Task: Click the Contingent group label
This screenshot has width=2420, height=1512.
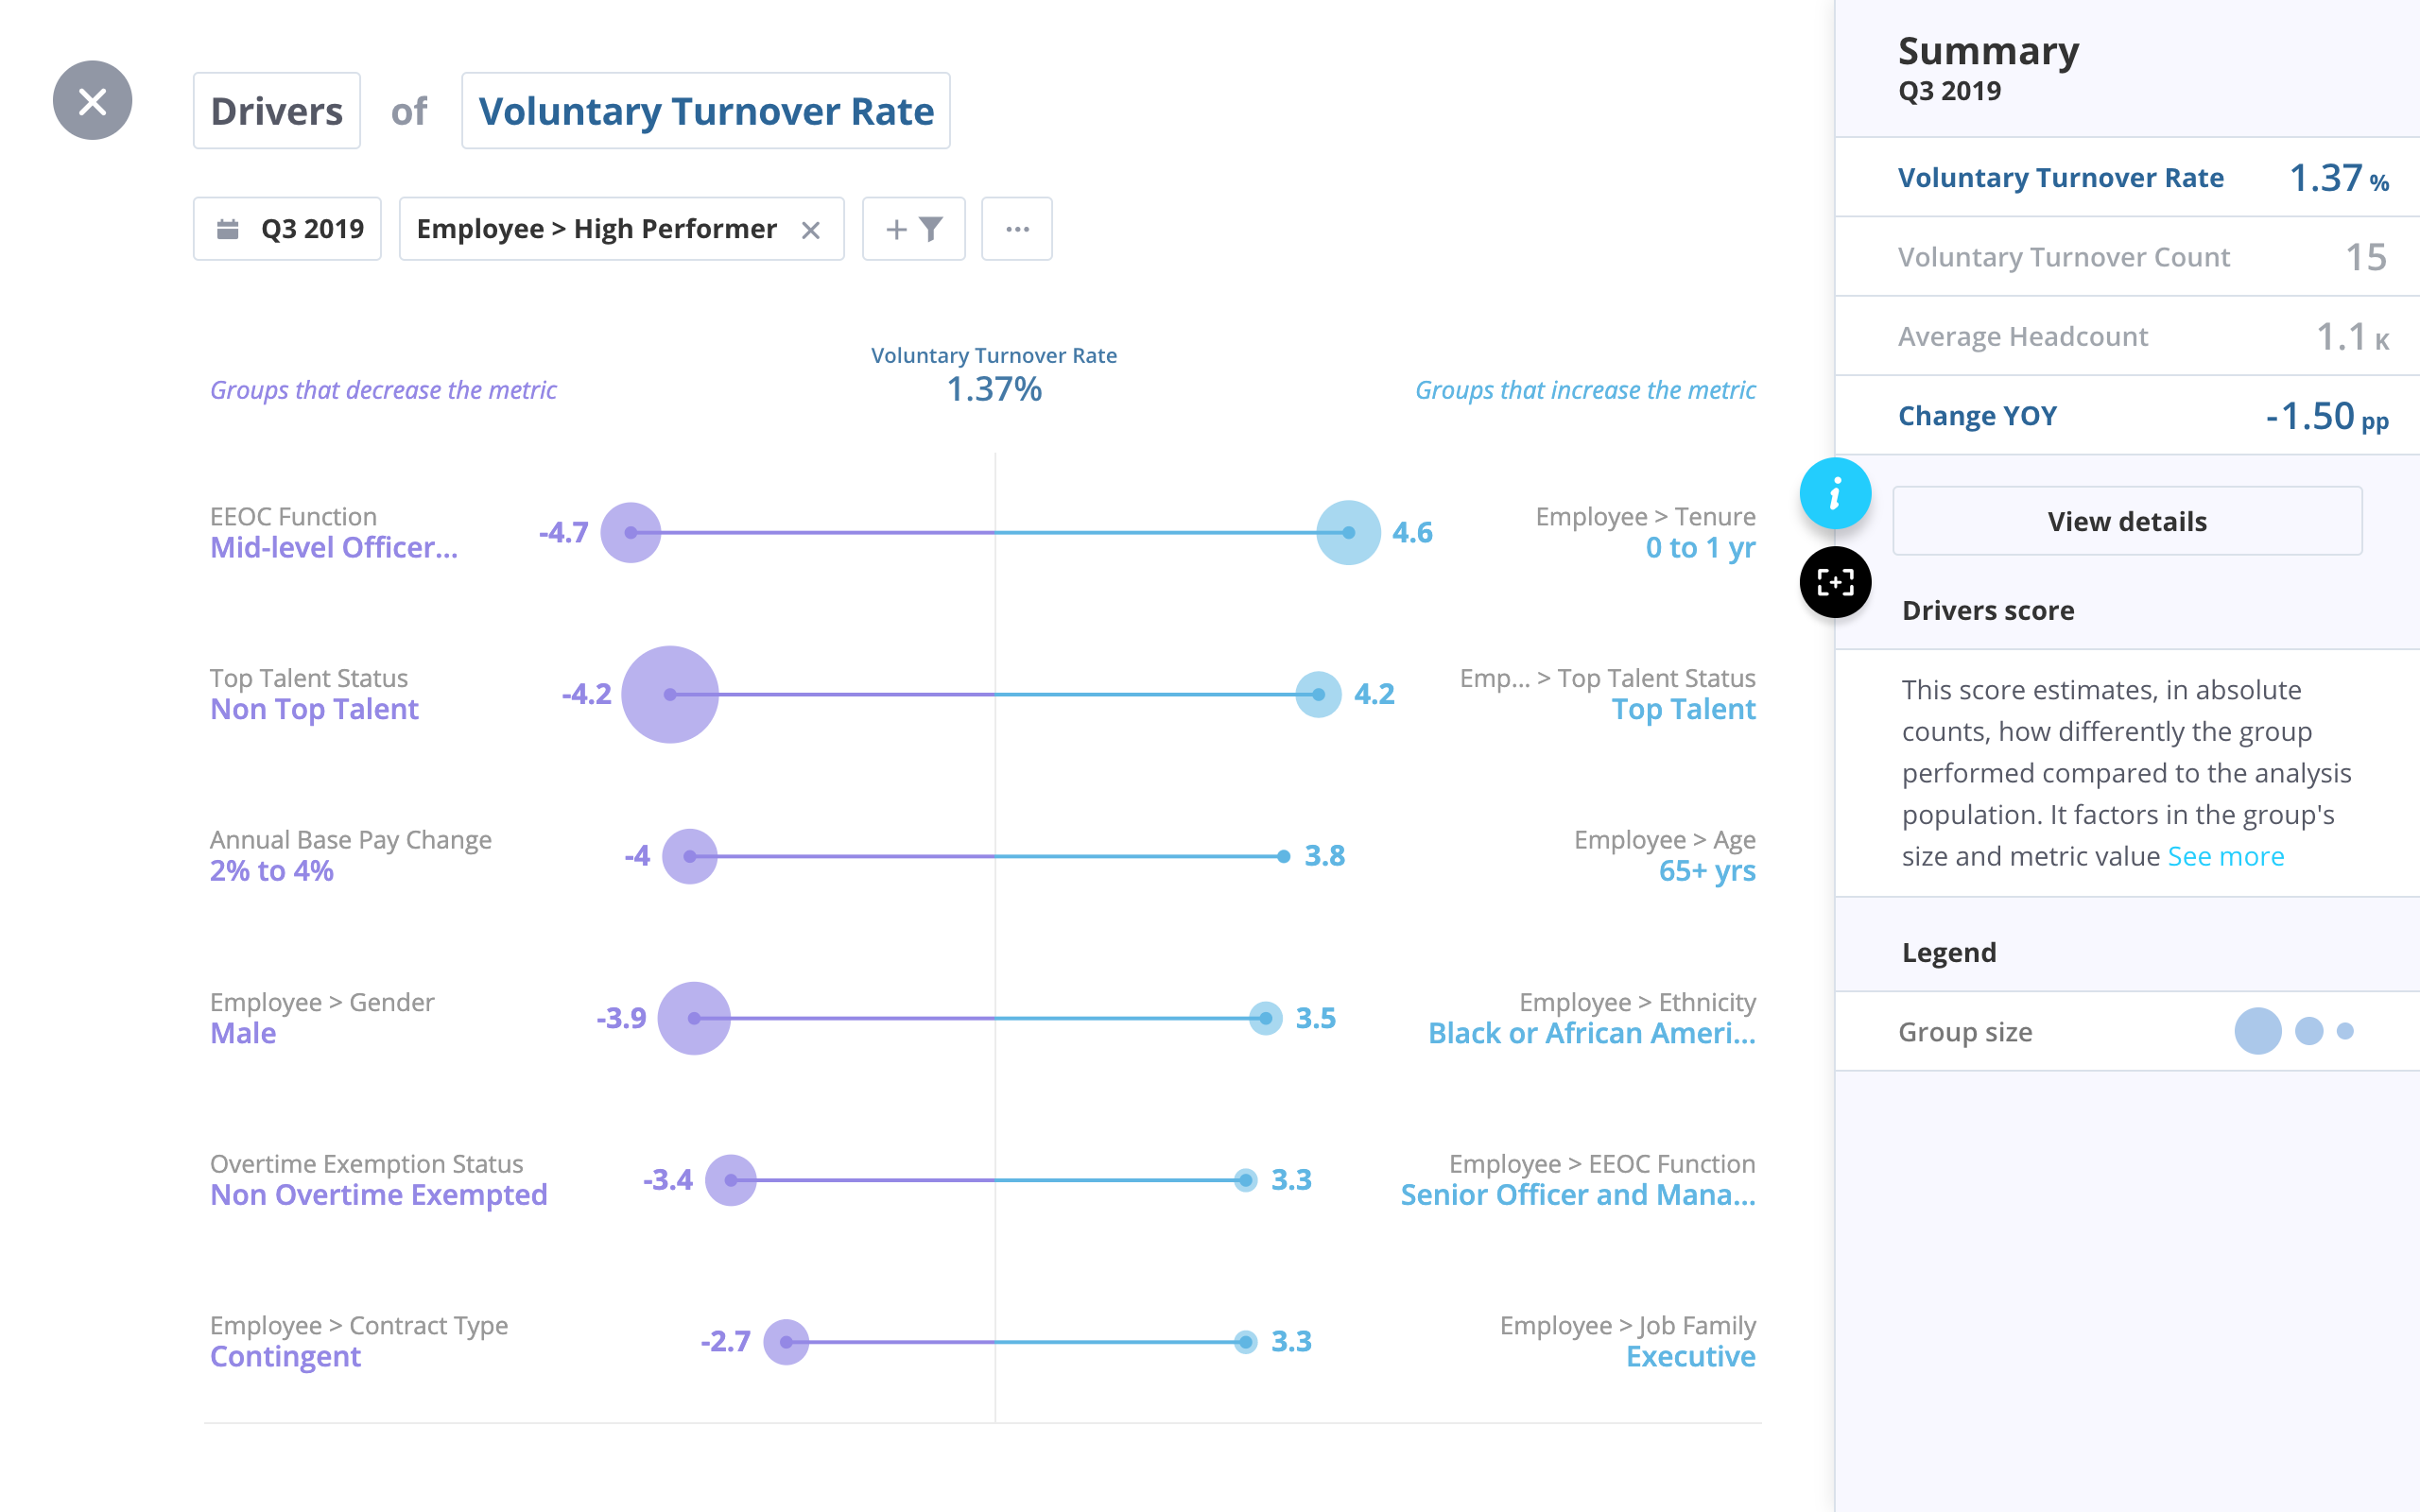Action: coord(285,1357)
